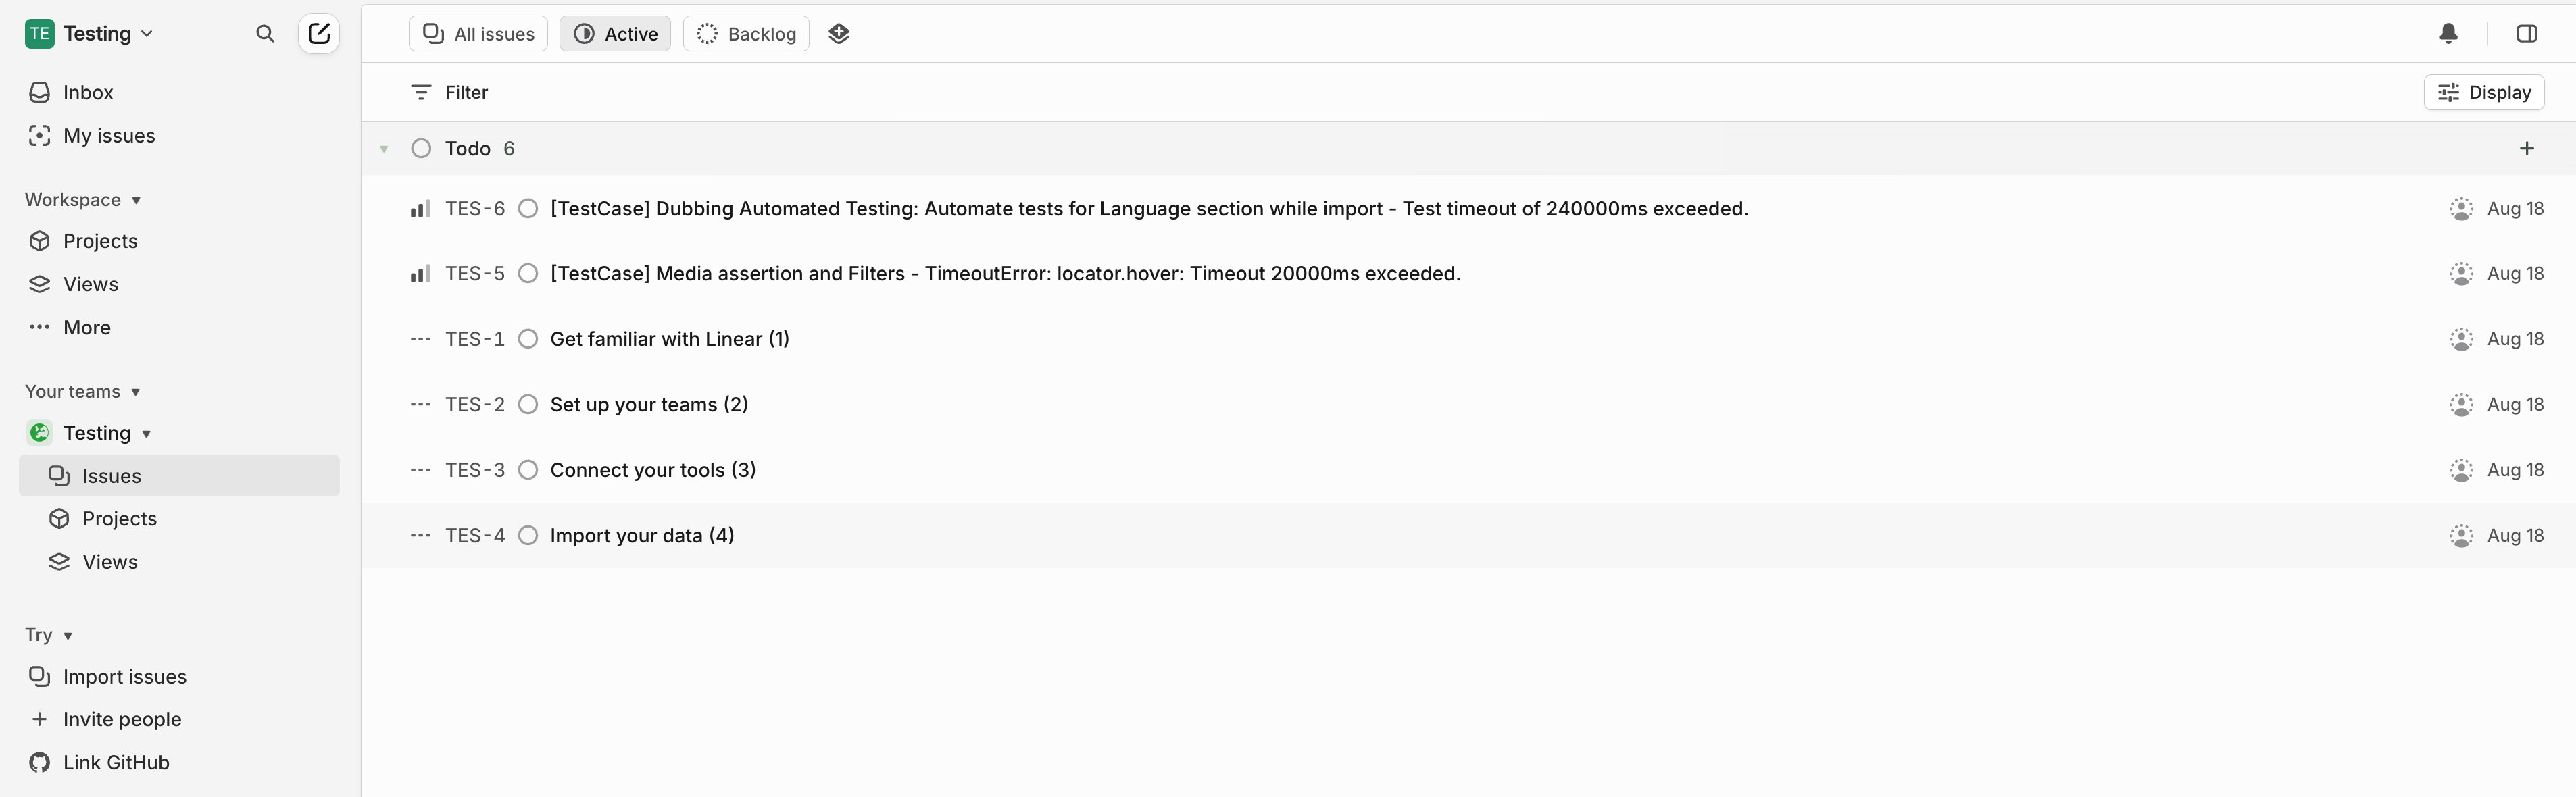
Task: Open notifications bell icon
Action: pyautogui.click(x=2448, y=34)
